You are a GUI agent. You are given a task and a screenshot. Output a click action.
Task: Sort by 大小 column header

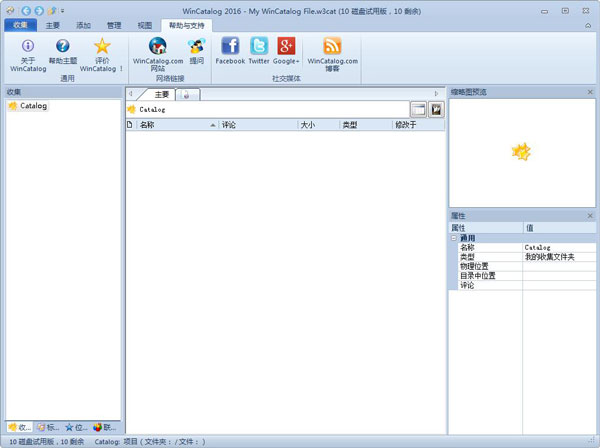point(318,125)
